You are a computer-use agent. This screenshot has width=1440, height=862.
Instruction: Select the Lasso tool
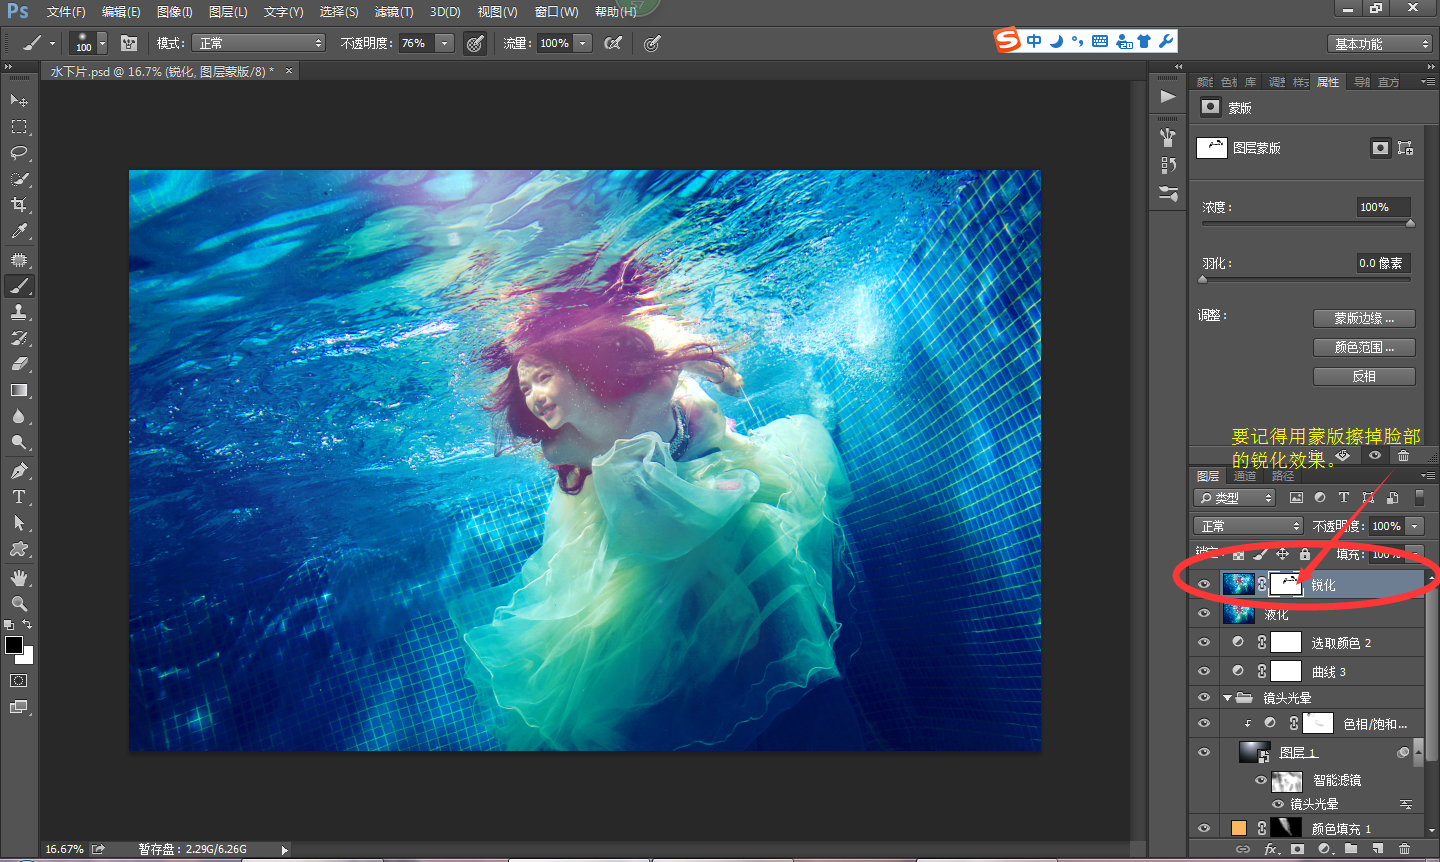[18, 153]
